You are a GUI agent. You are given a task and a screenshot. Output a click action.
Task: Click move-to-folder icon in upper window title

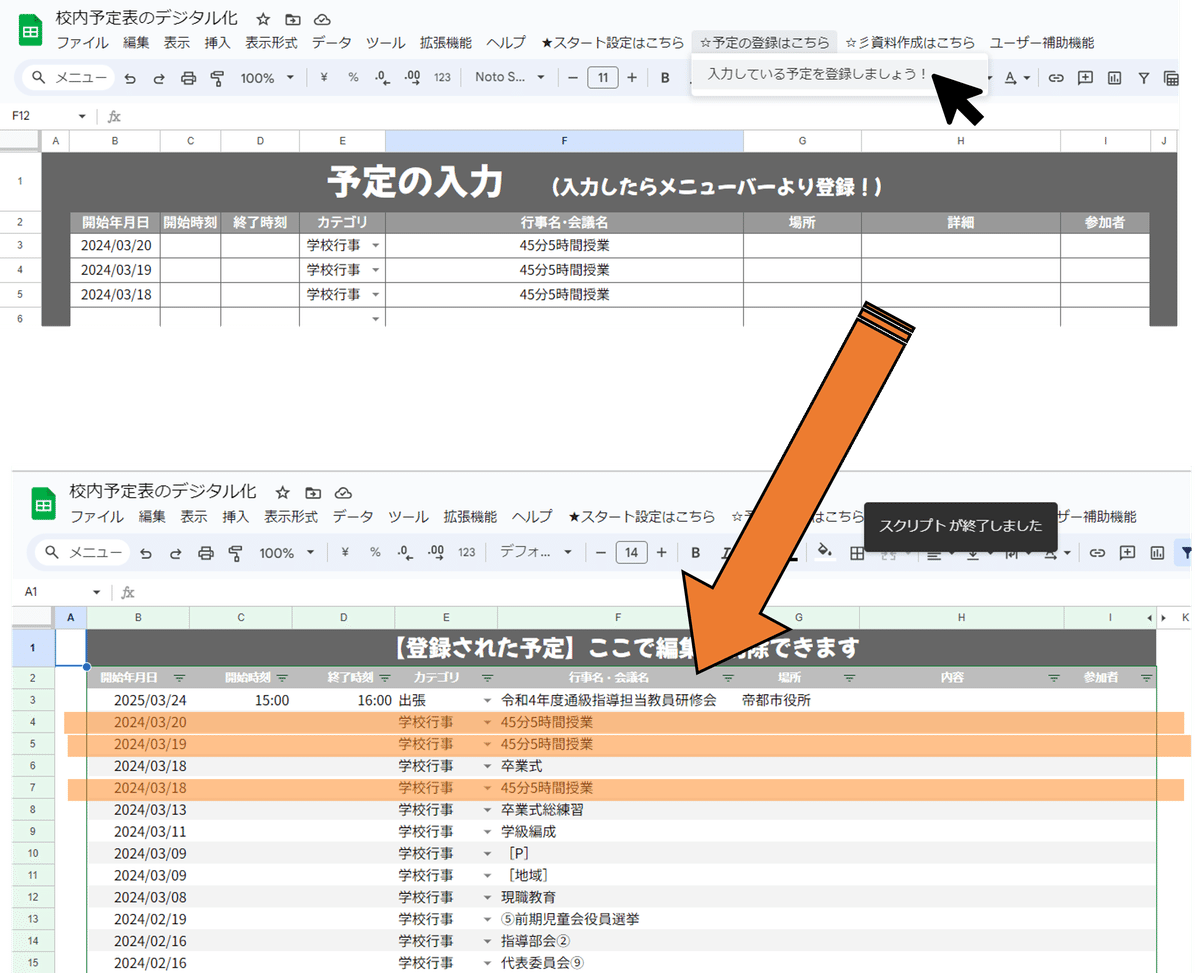coord(292,19)
